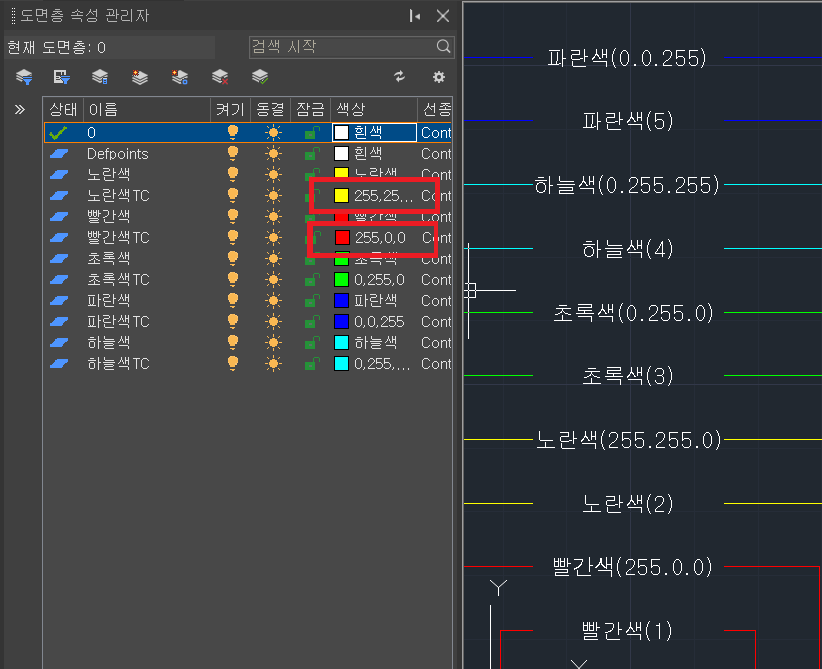The image size is (822, 669).
Task: Freeze the 초록색TC layer
Action: point(273,279)
